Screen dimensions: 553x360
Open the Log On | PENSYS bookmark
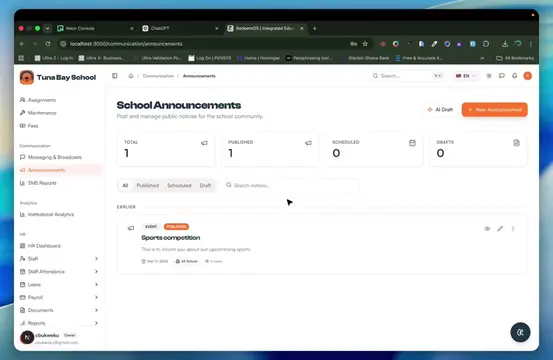(209, 58)
